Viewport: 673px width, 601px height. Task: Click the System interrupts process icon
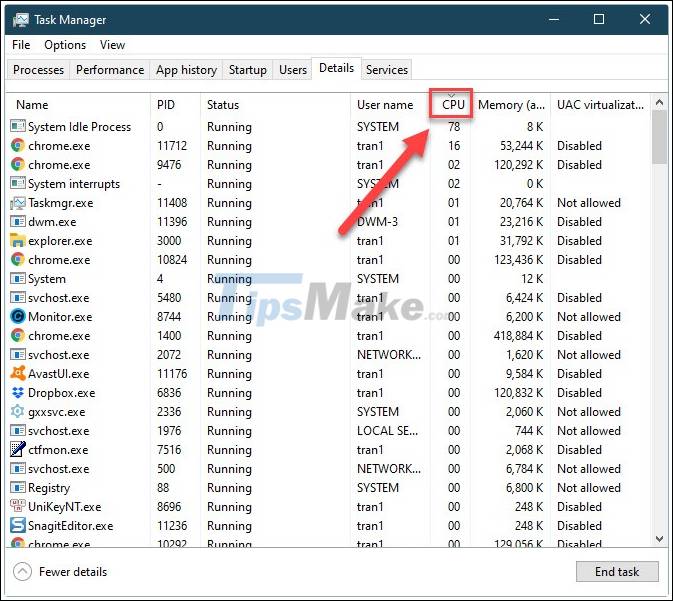[x=18, y=183]
